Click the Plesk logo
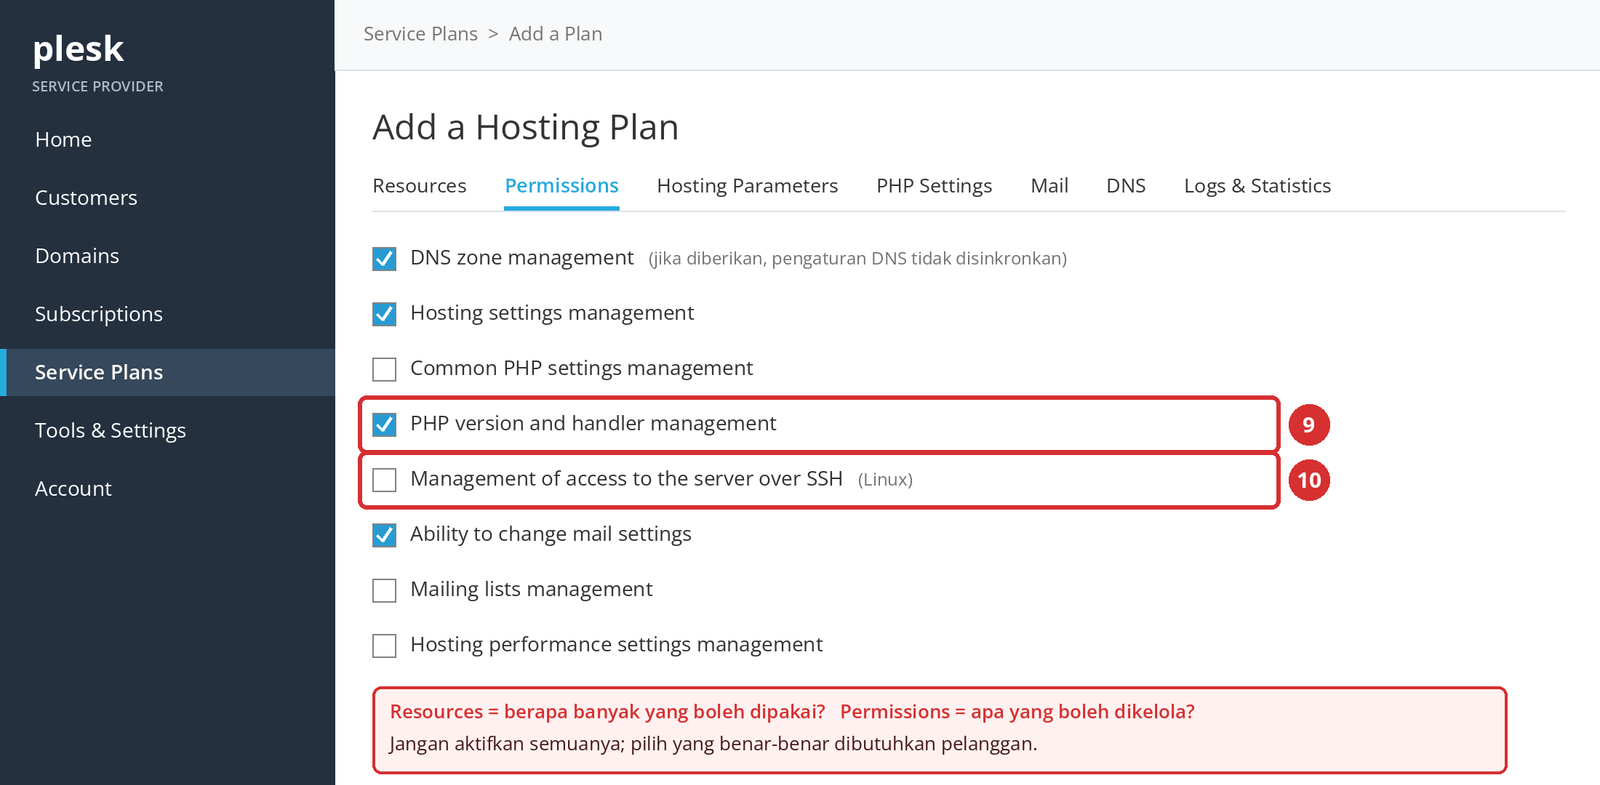1600x785 pixels. coord(78,49)
